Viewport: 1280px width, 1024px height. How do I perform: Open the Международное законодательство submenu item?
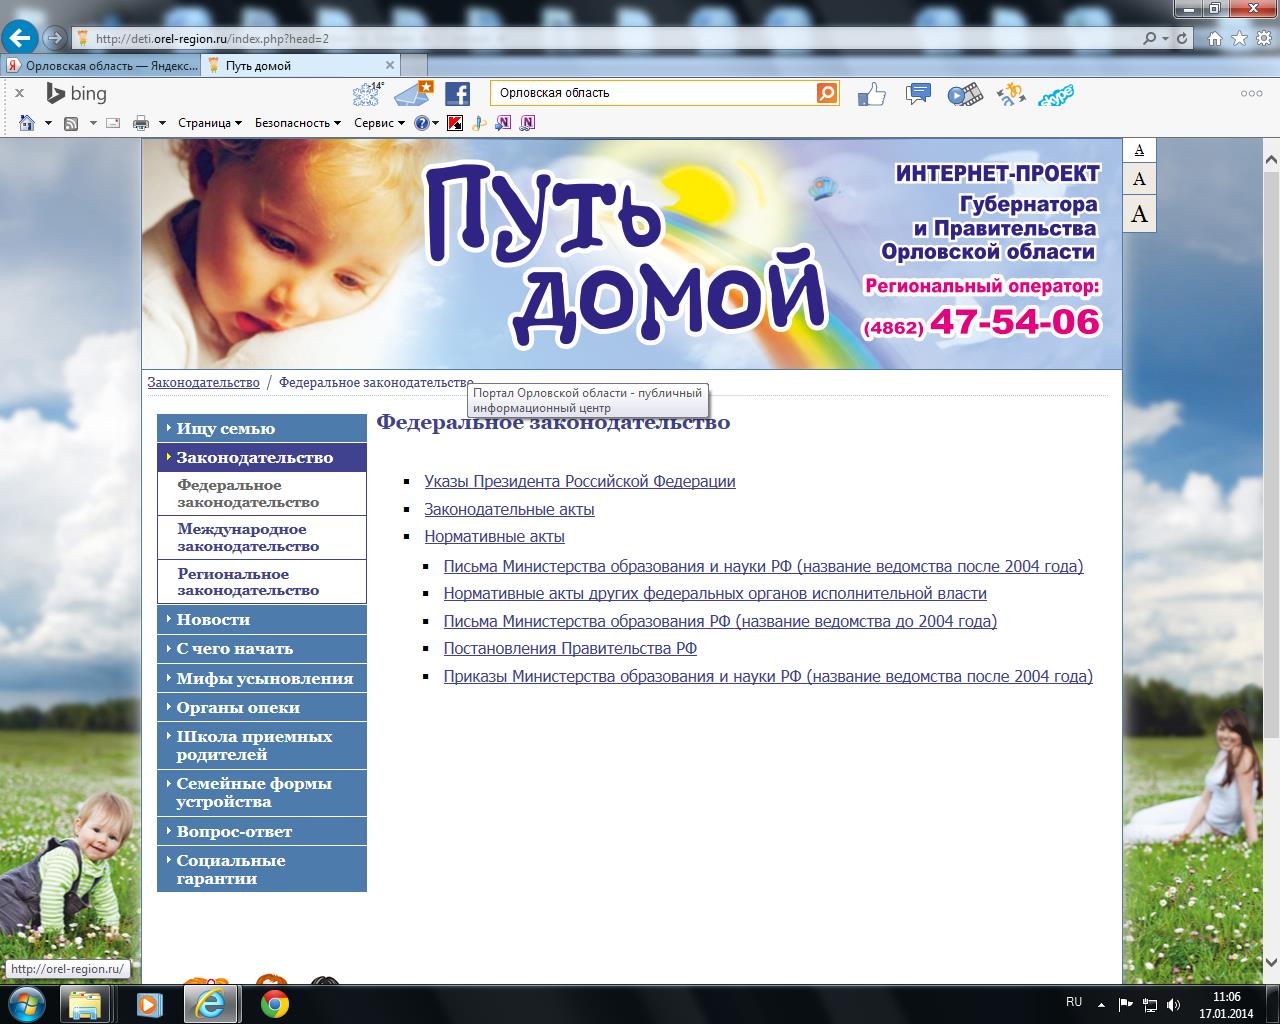pyautogui.click(x=262, y=538)
